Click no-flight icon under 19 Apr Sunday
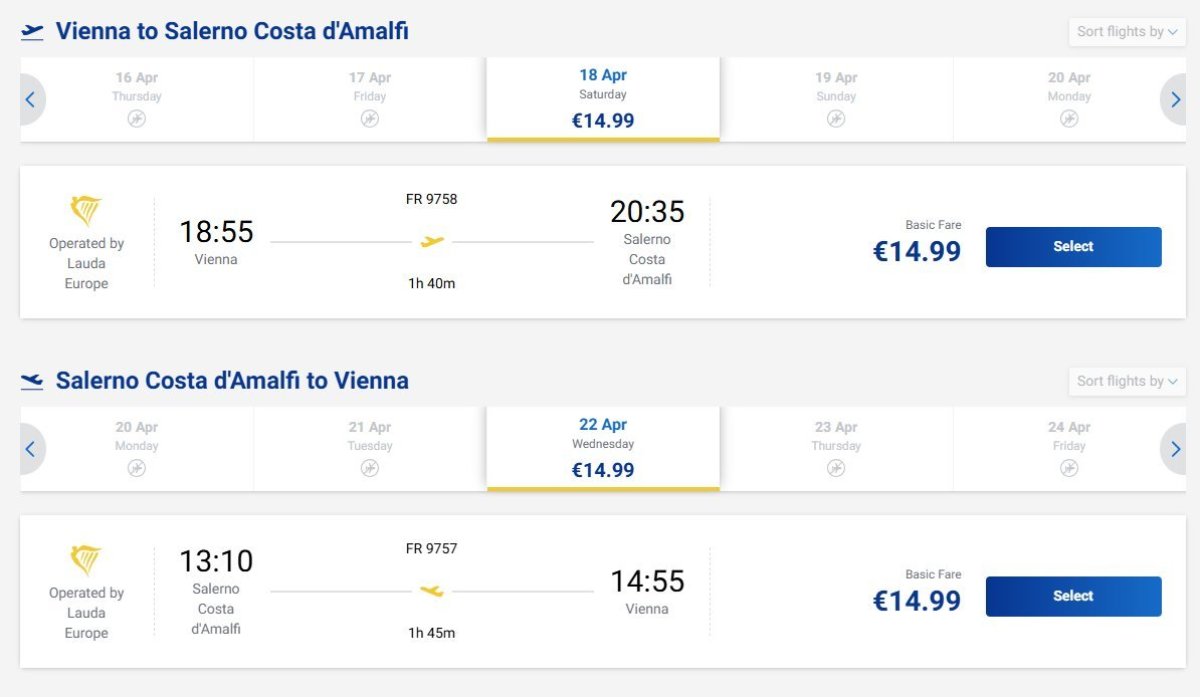Image resolution: width=1200 pixels, height=697 pixels. (x=836, y=119)
